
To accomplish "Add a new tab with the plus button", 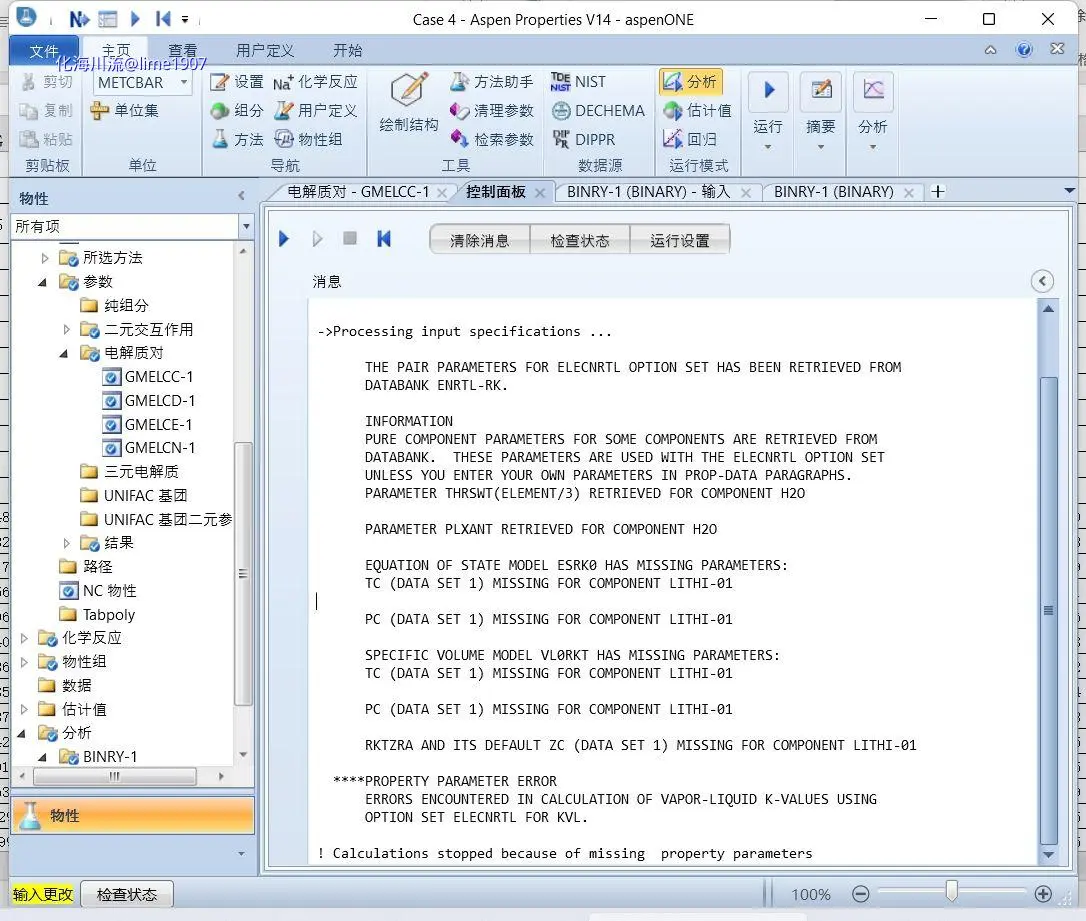I will 938,192.
